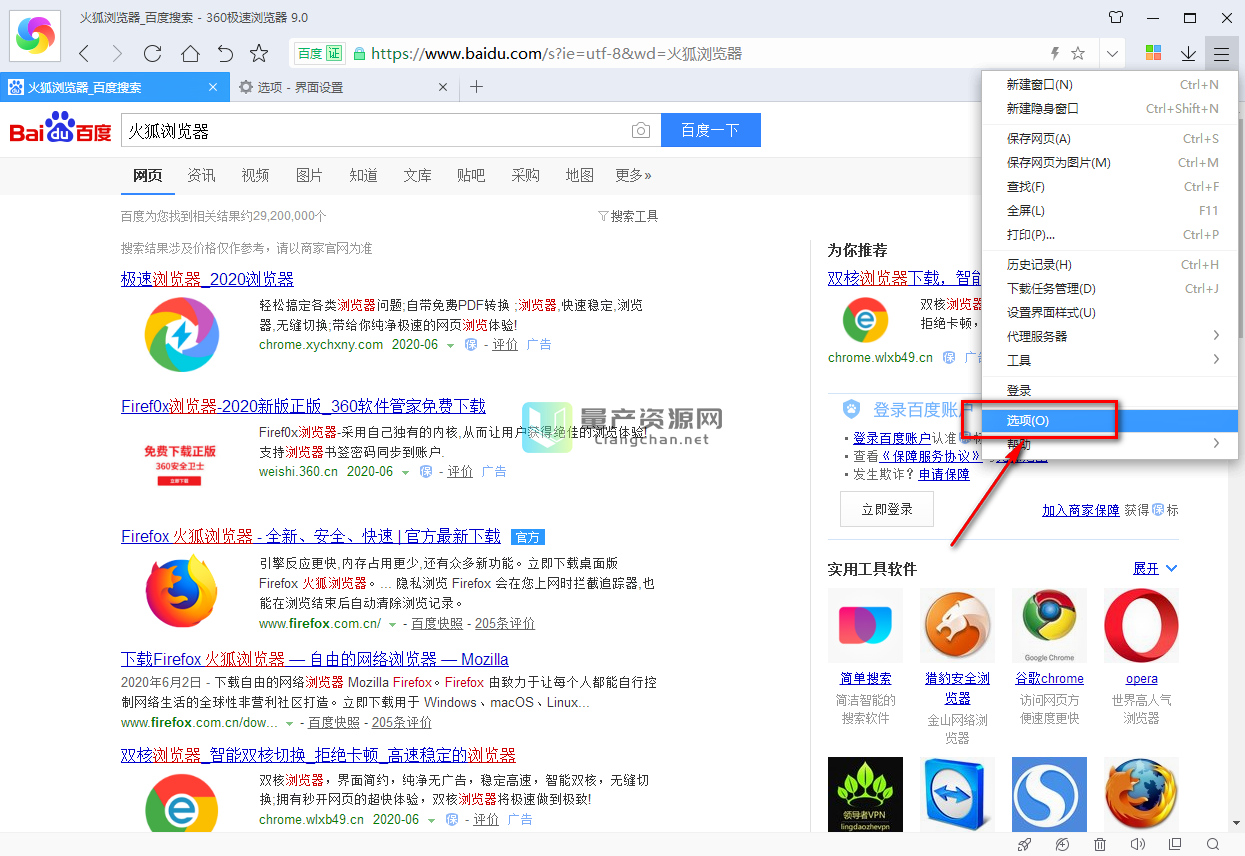Open the colorful apps grid icon
Screen dimensions: 1245x856
[x=1153, y=53]
